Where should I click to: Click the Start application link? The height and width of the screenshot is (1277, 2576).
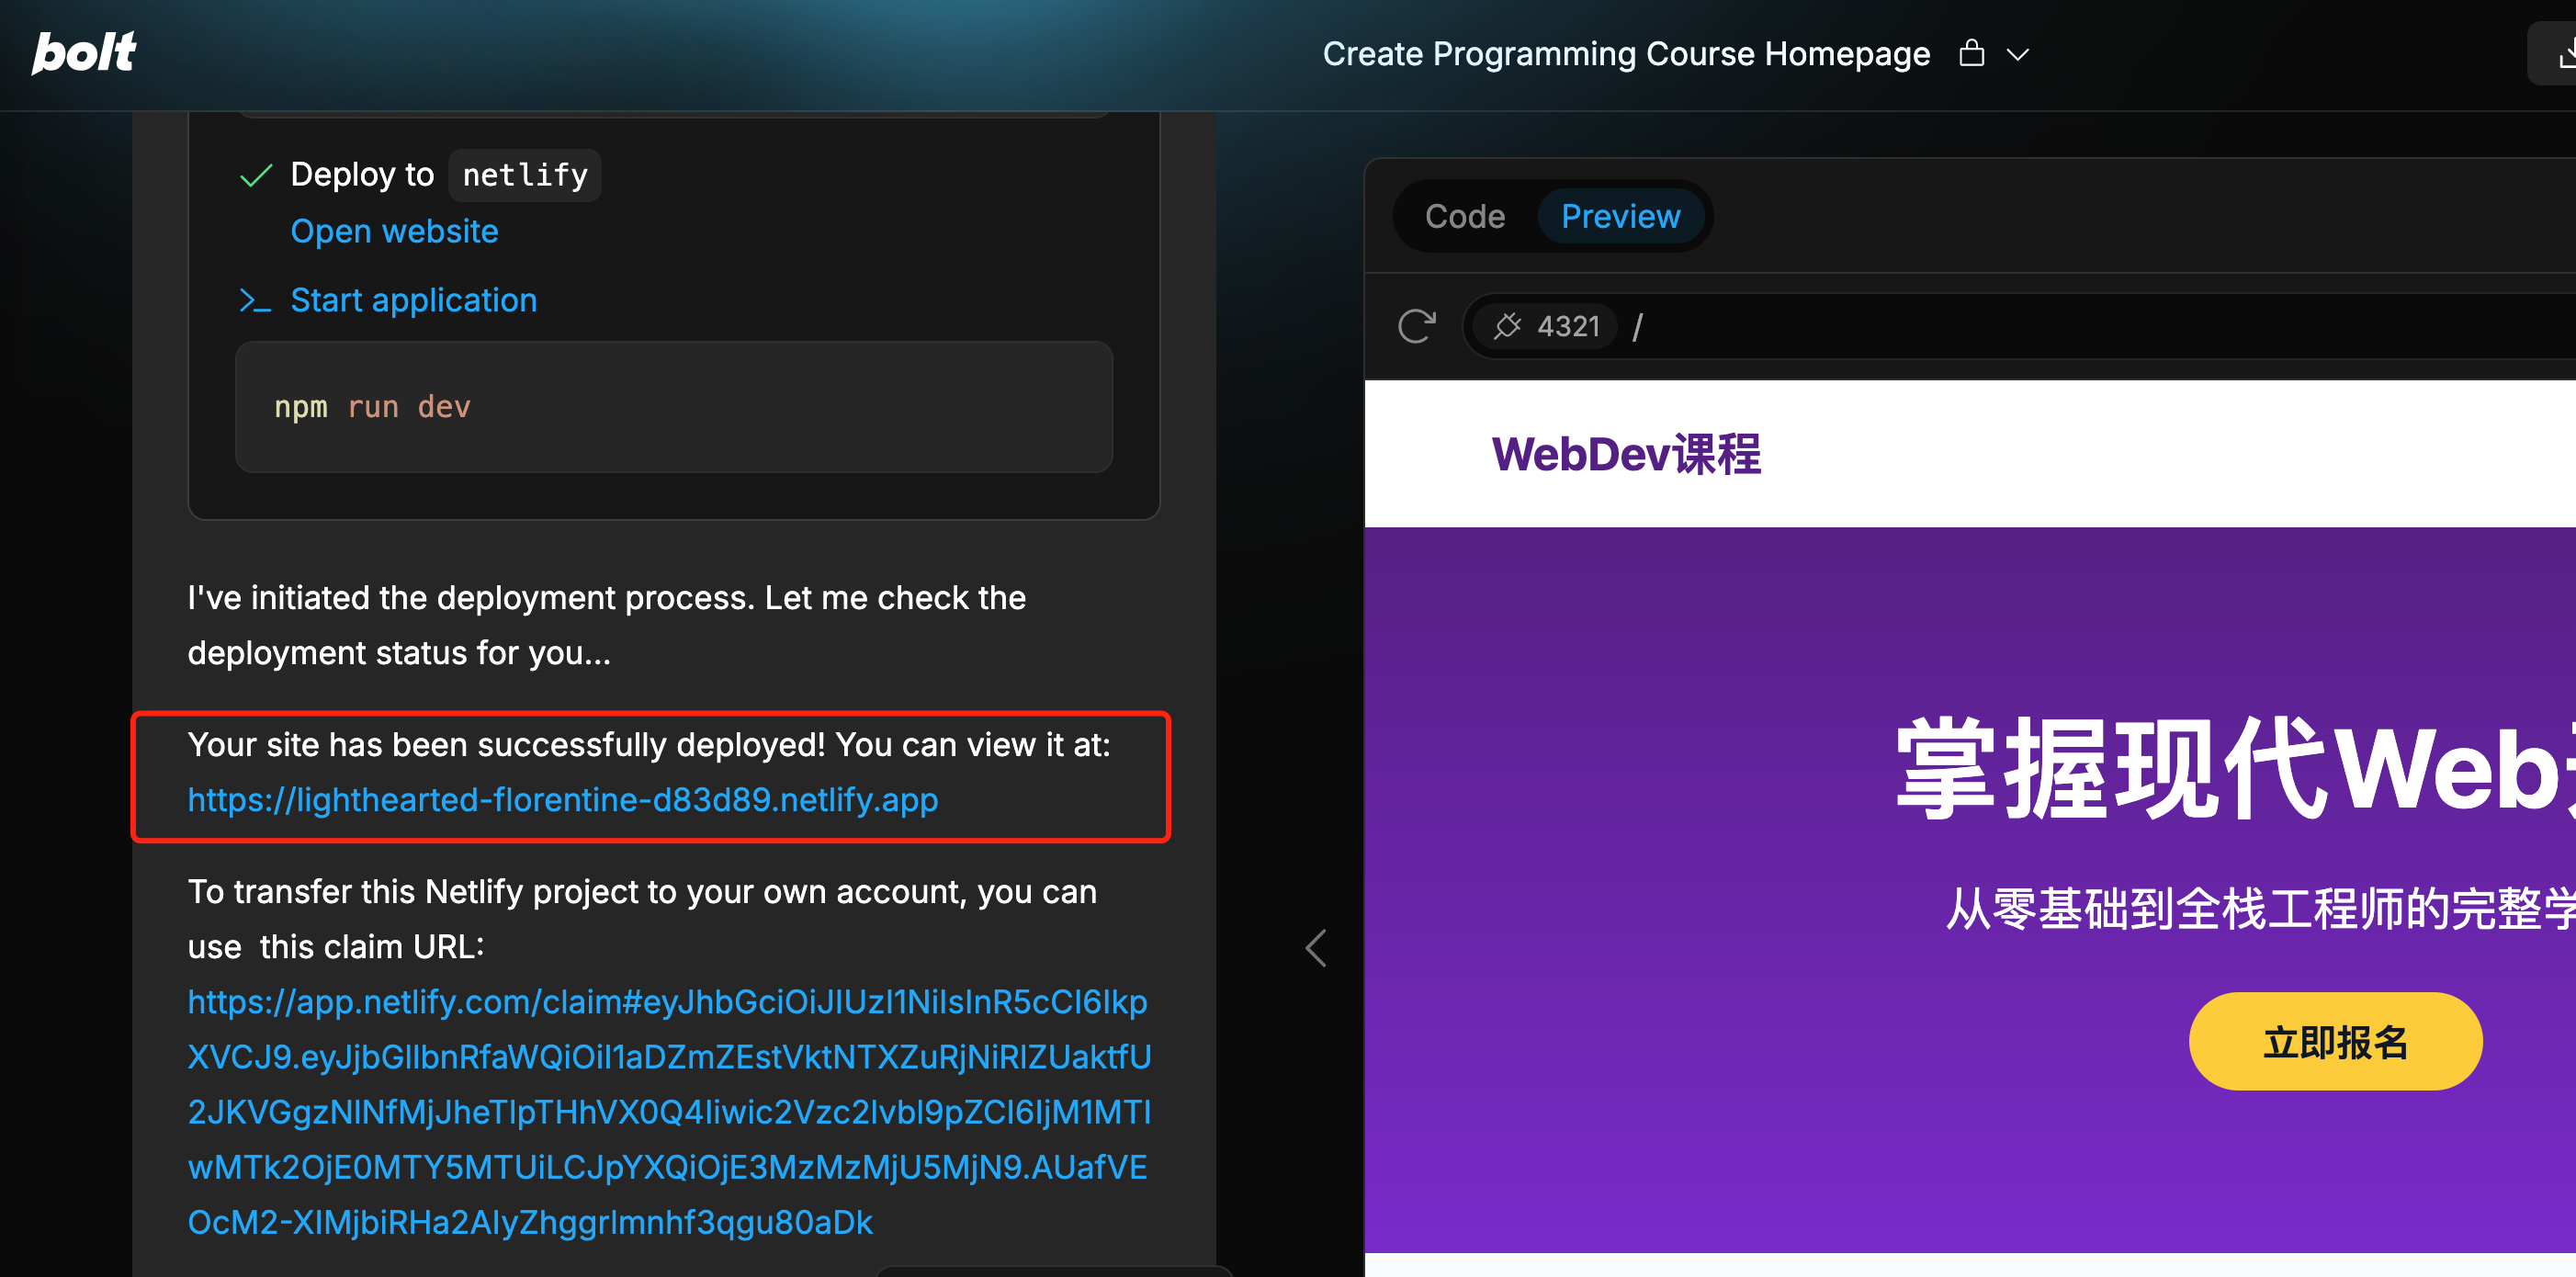coord(413,300)
